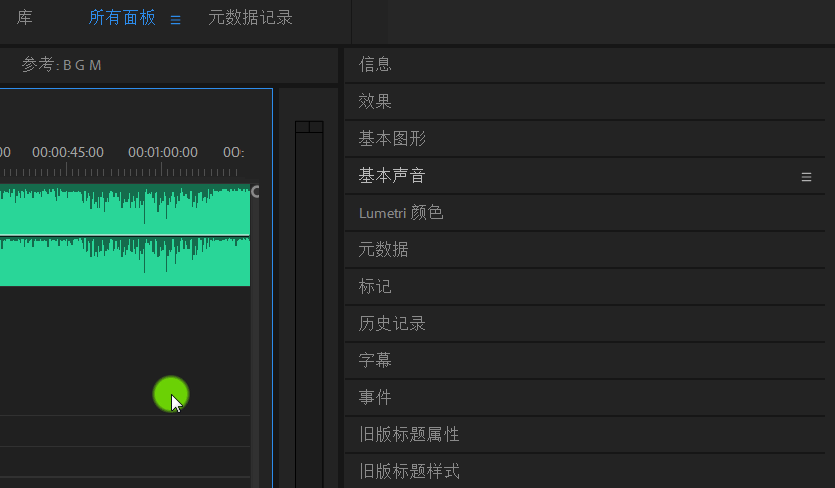This screenshot has height=488, width=835.
Task: Select the 基本声音 panel
Action: 585,175
